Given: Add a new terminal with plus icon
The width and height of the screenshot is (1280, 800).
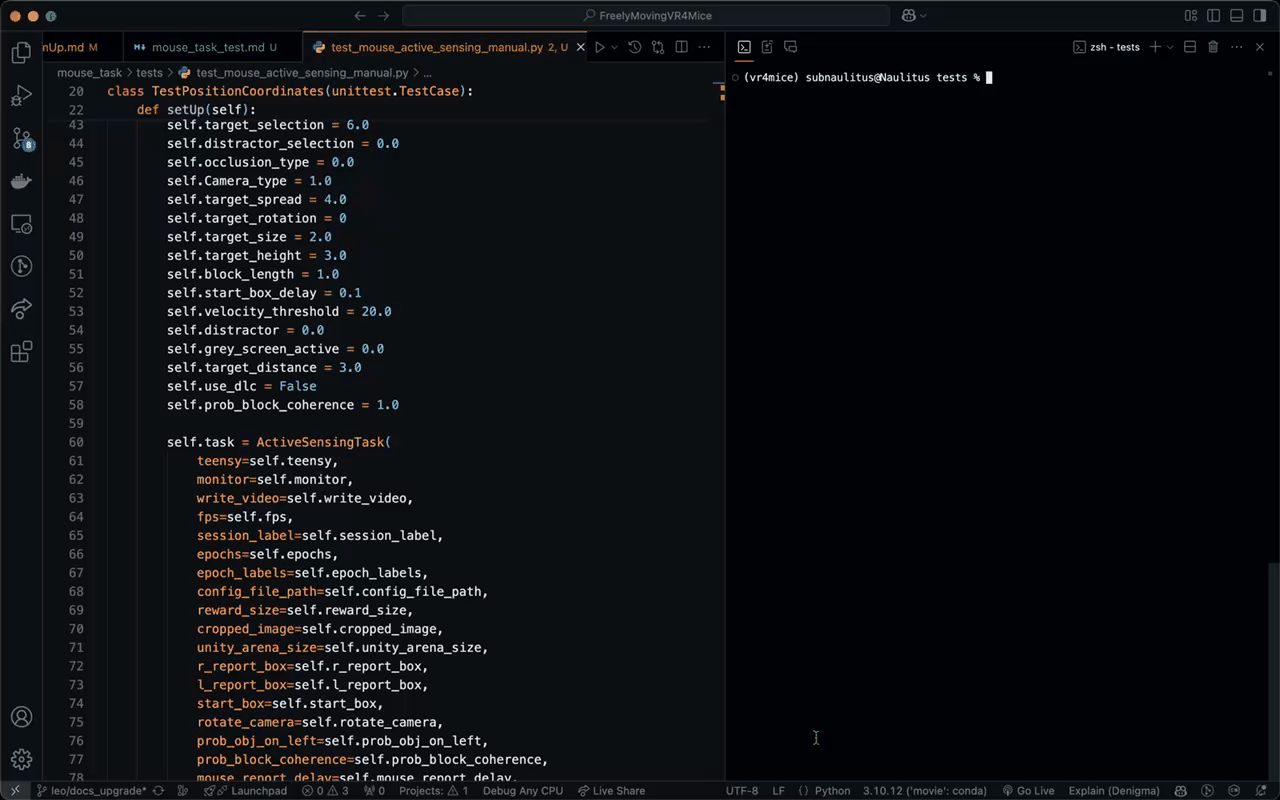Looking at the screenshot, I should 1155,47.
